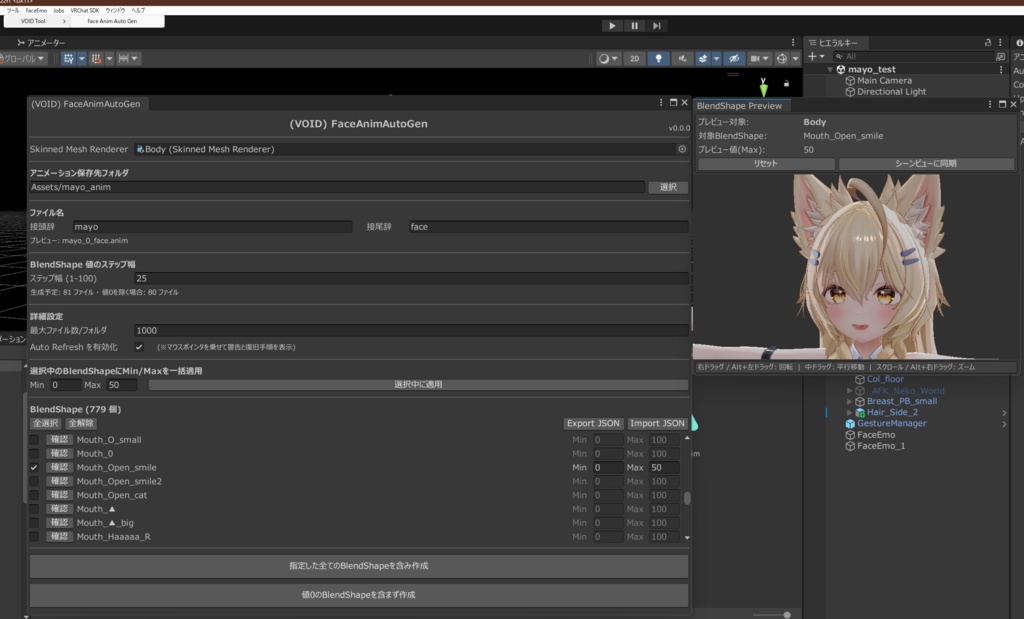Switch to the アニメーター tab

41,42
